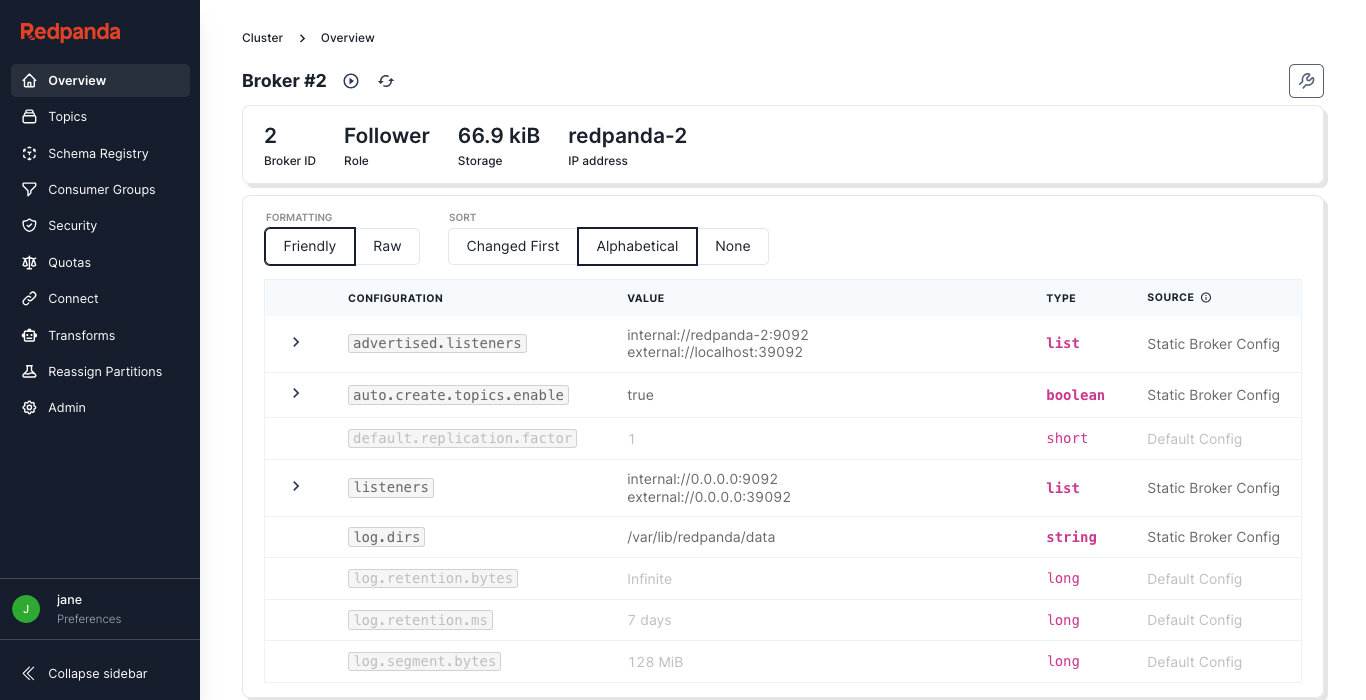Open Consumer Groups in the sidebar
The height and width of the screenshot is (700, 1366).
[x=101, y=189]
